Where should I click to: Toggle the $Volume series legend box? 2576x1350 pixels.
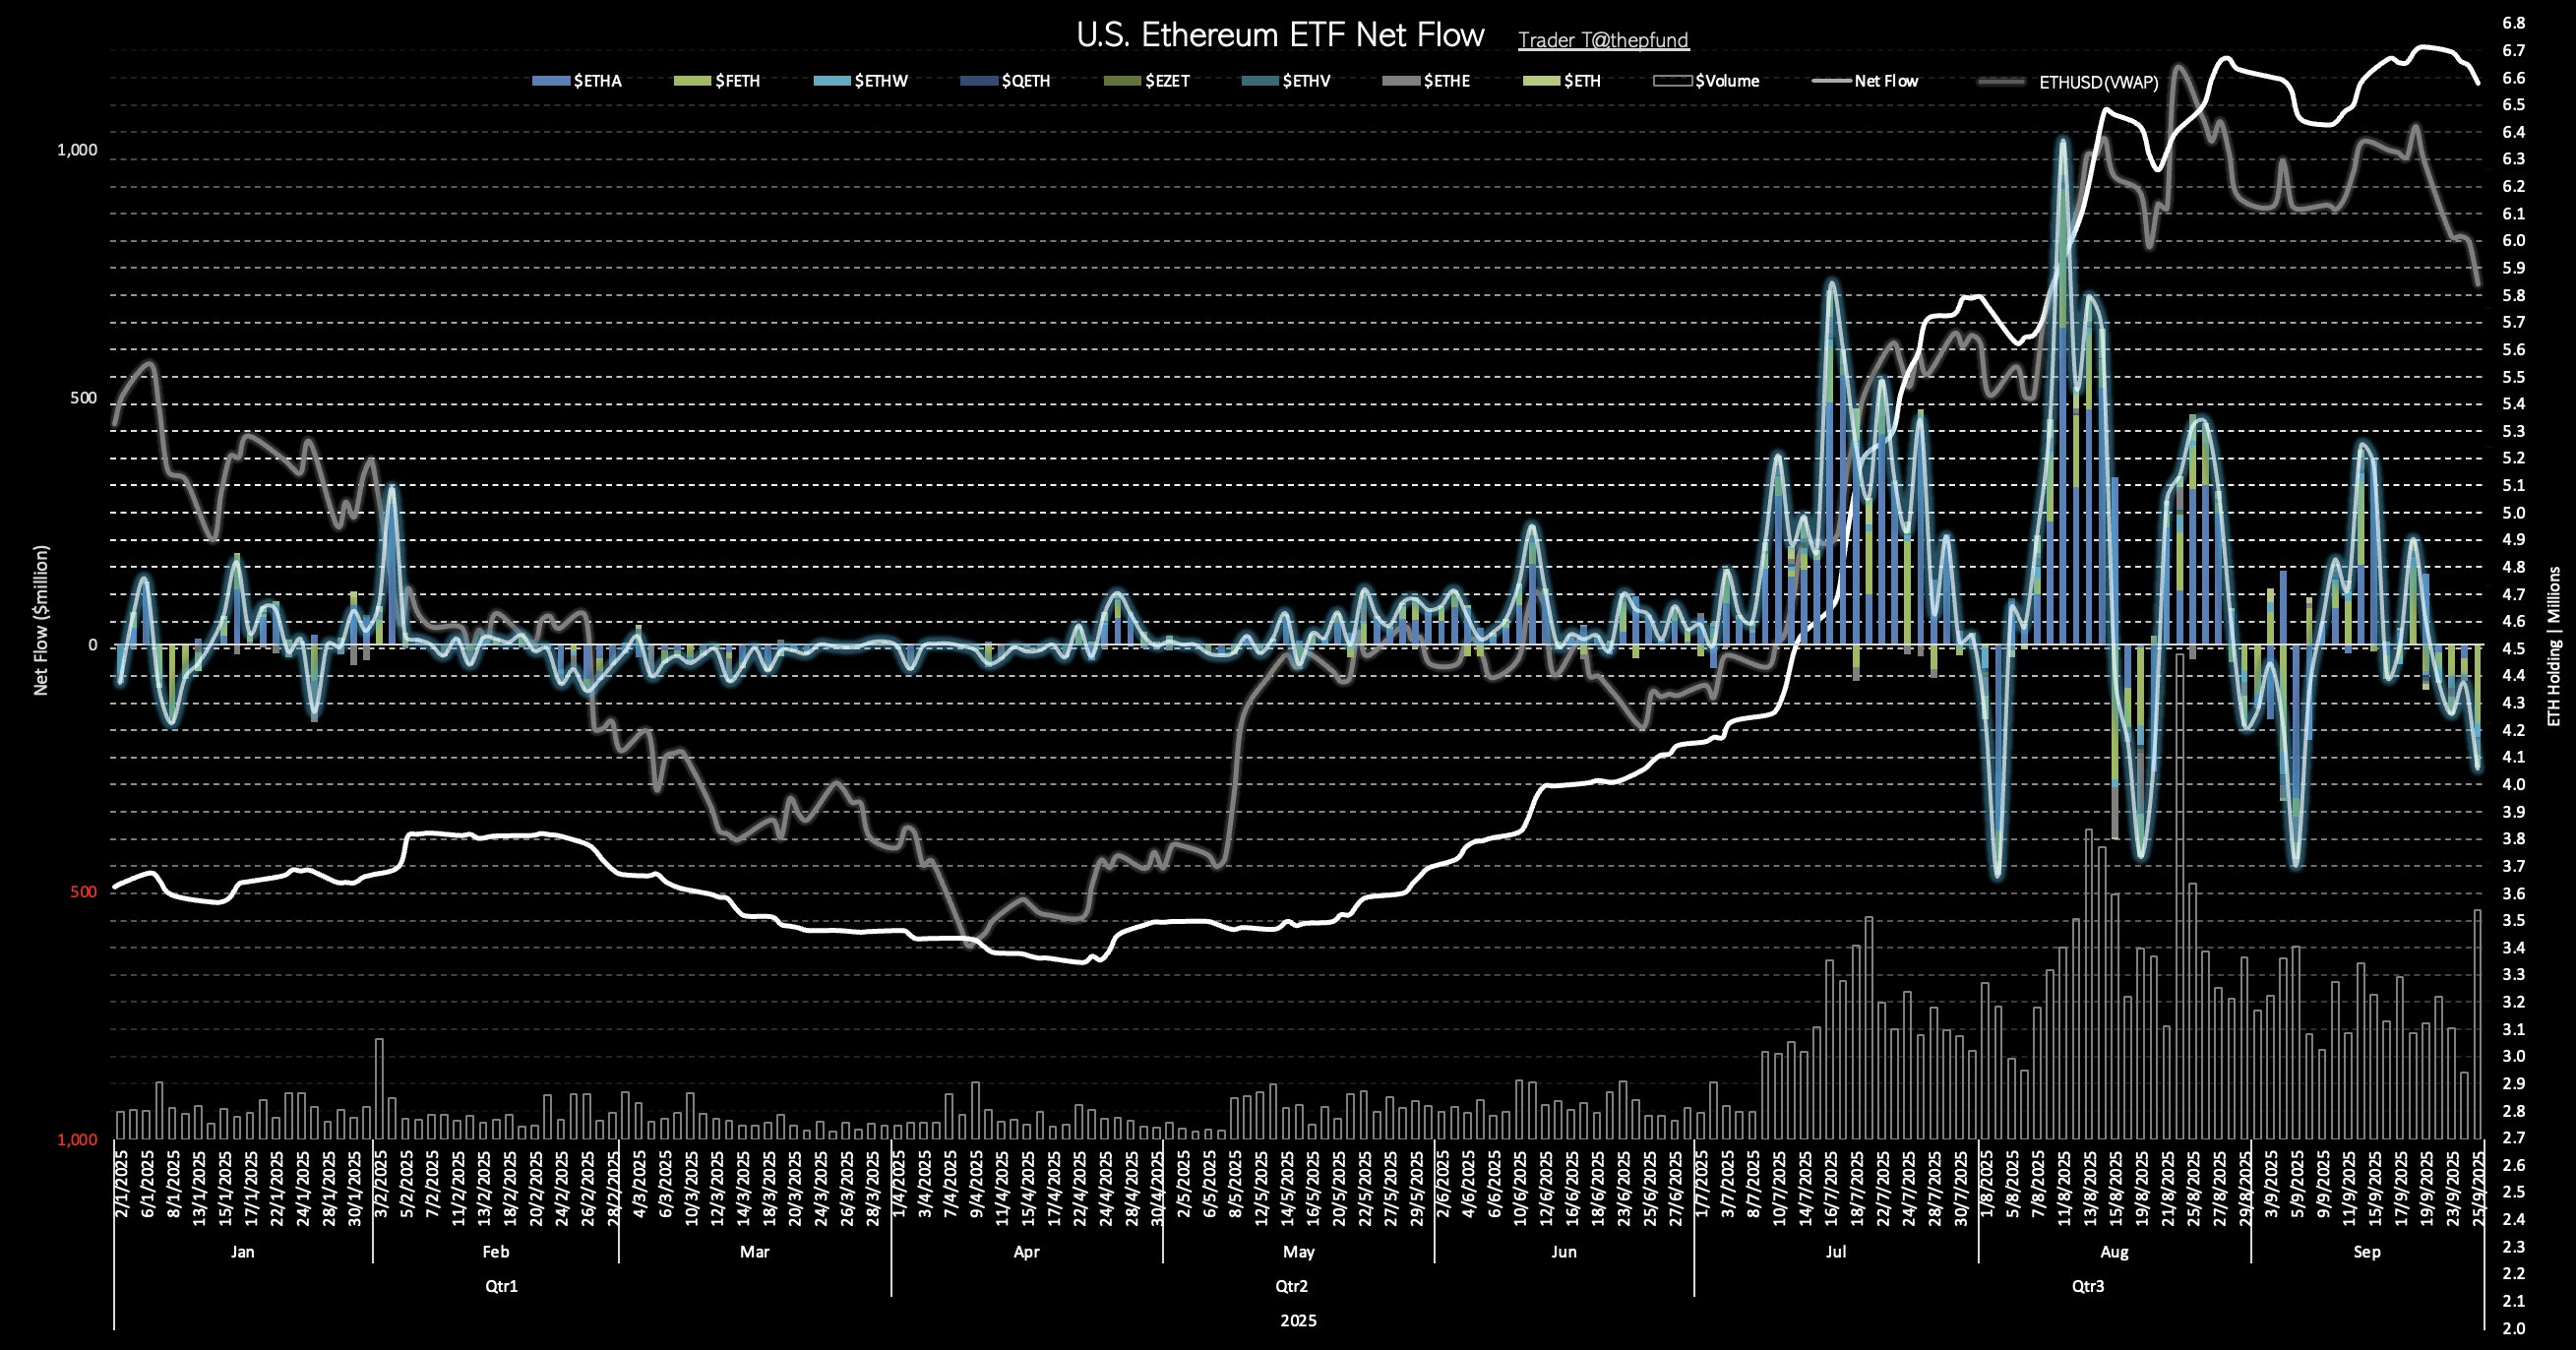1674,81
